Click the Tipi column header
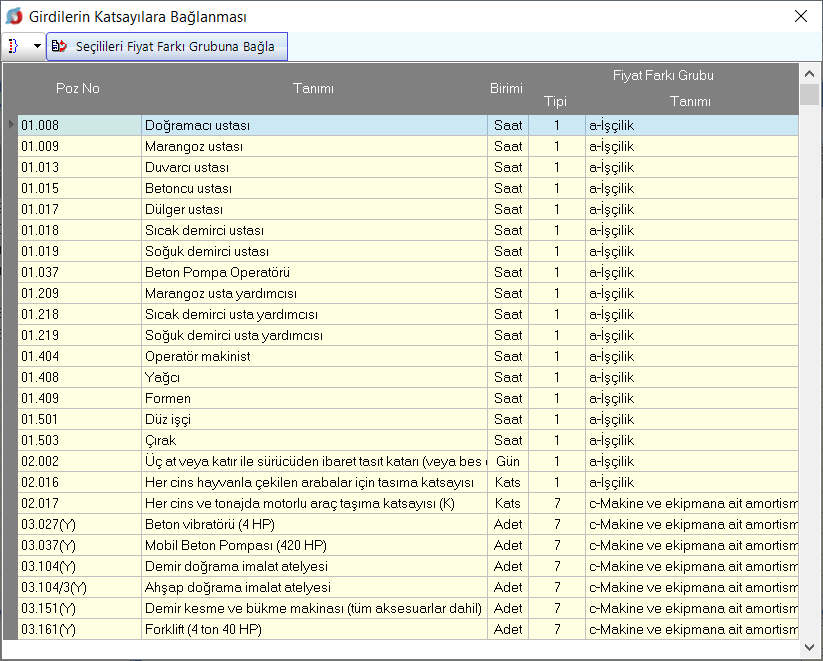 tap(555, 101)
